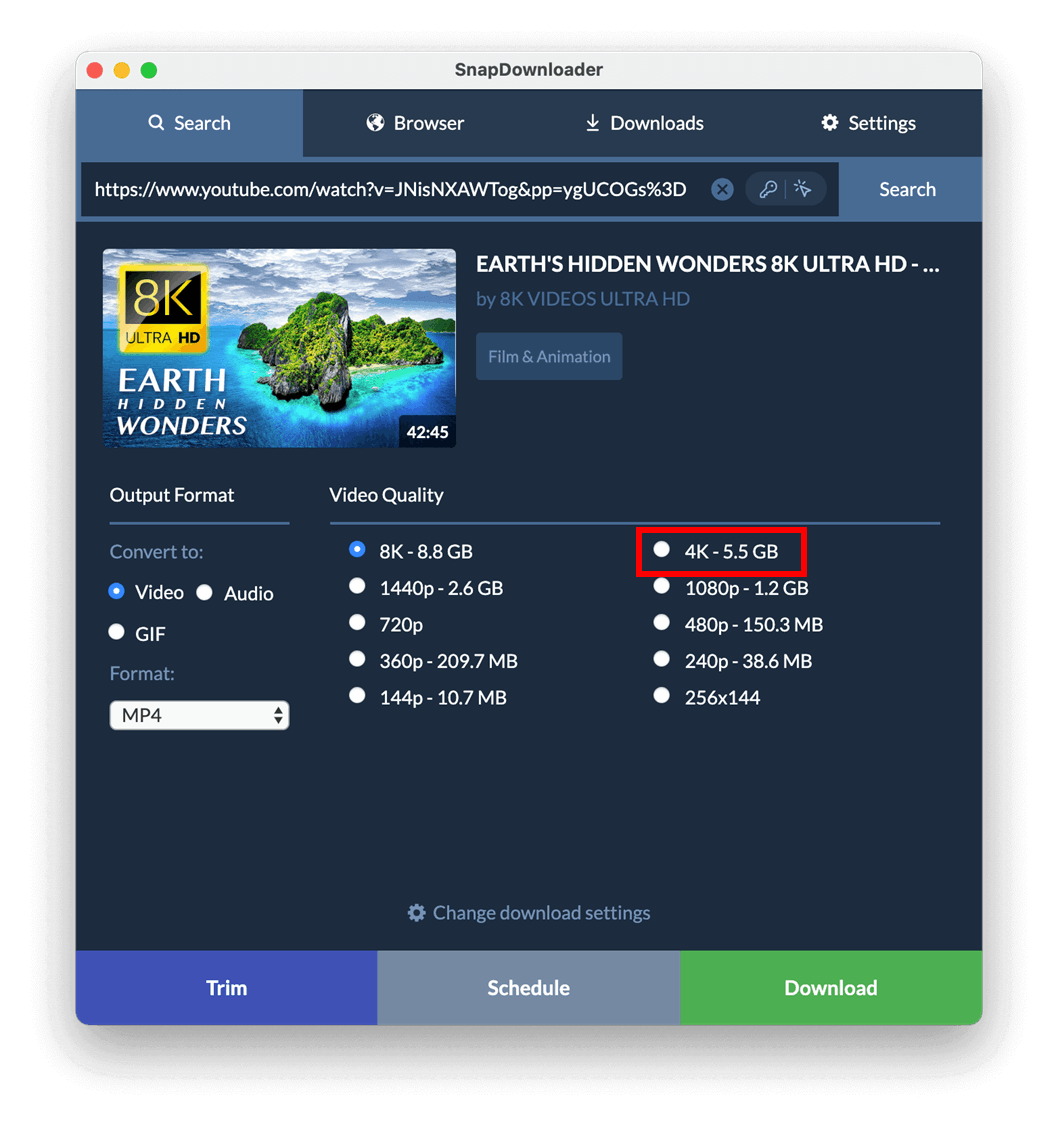This screenshot has width=1058, height=1125.
Task: Select 144p - 10.7 MB quality
Action: (428, 697)
